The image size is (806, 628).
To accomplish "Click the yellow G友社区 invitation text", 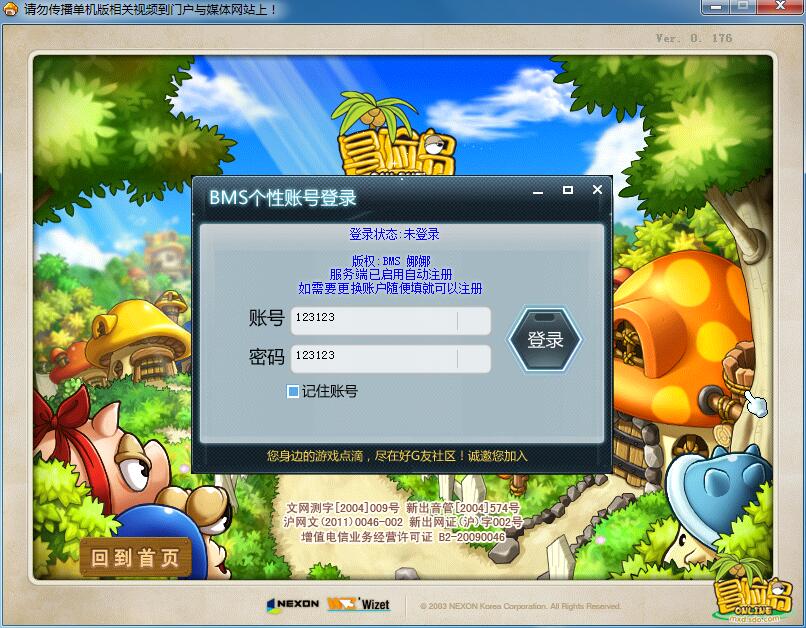I will pos(396,456).
